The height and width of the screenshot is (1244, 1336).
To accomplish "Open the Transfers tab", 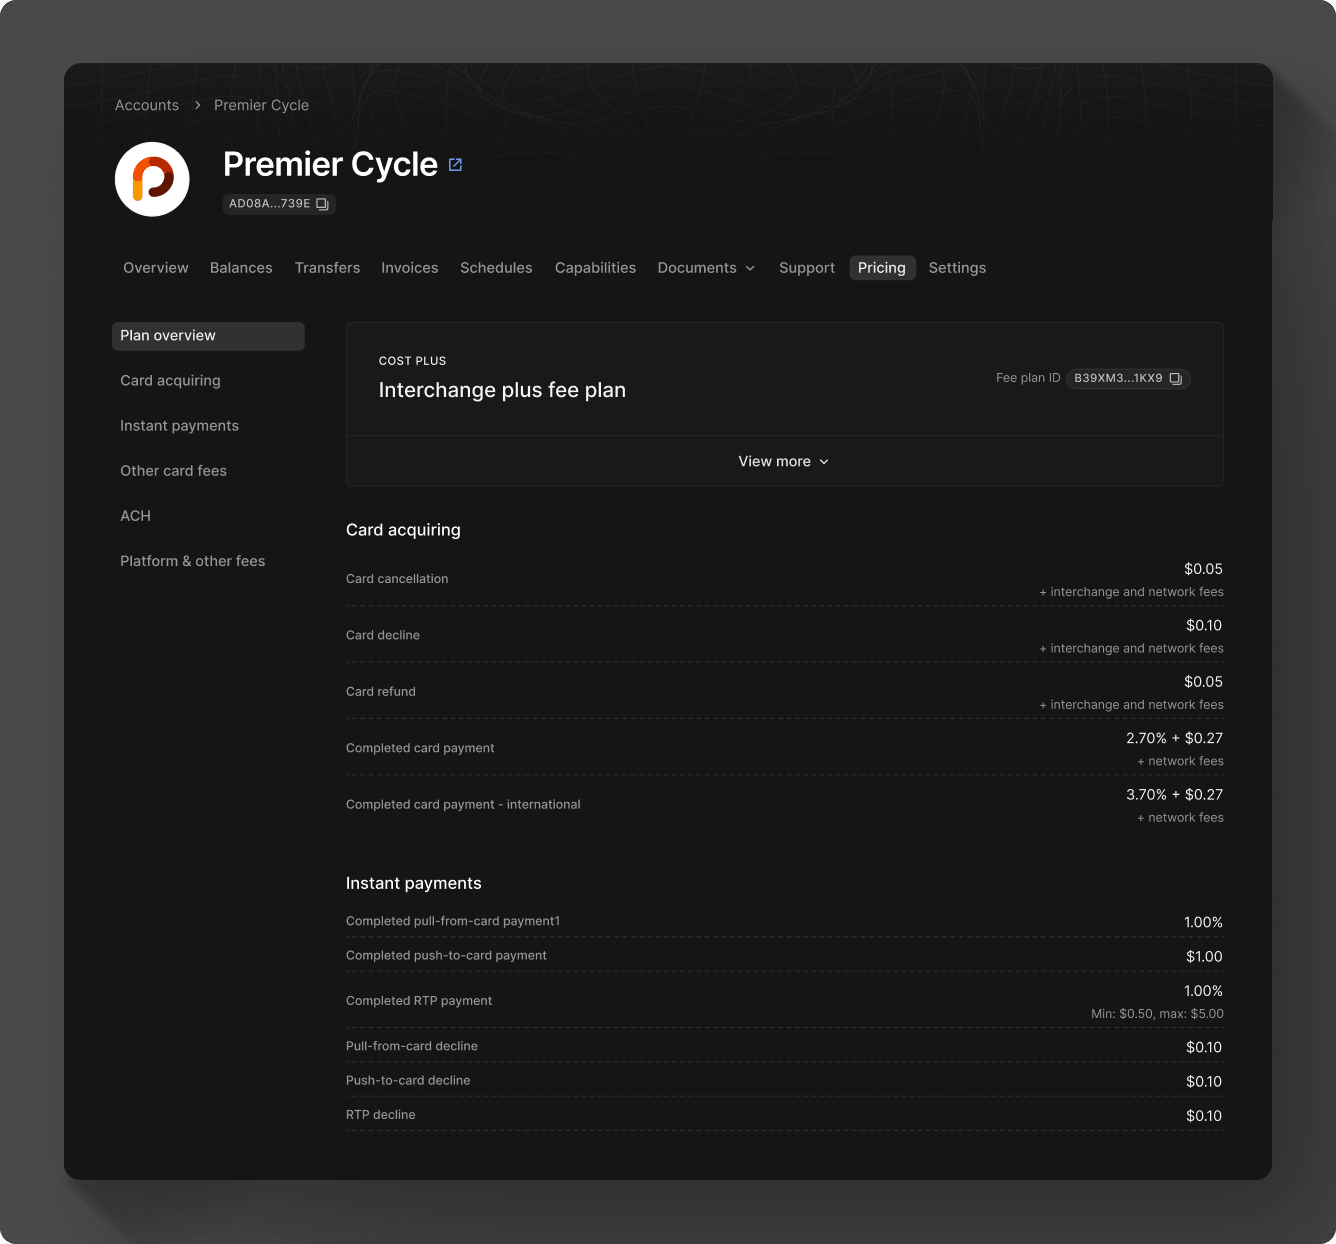I will 327,268.
